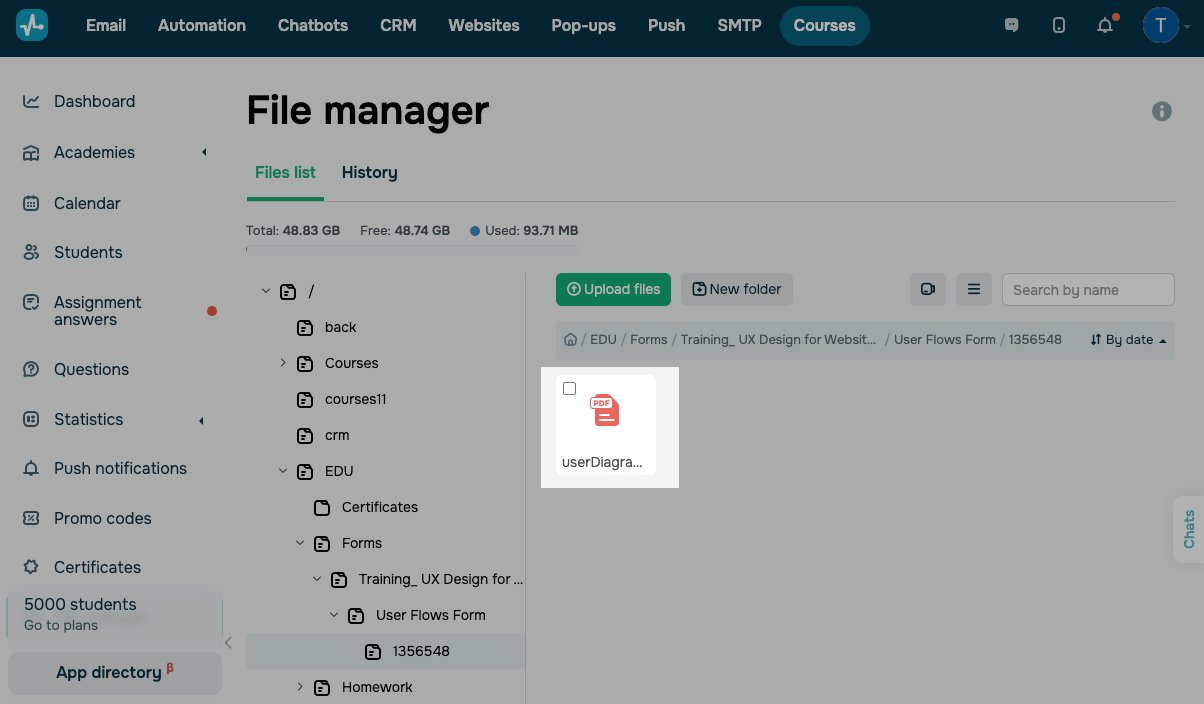Click the home icon in breadcrumb
This screenshot has height=704, width=1204.
tap(570, 340)
